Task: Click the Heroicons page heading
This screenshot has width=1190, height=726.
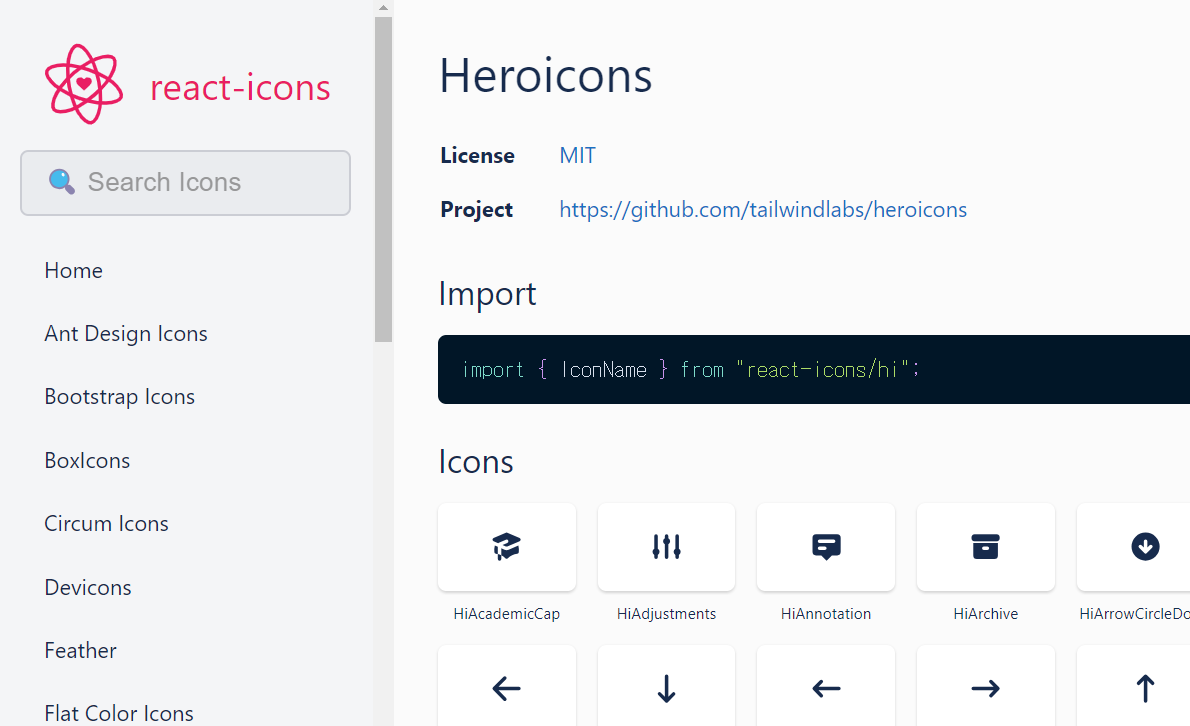Action: pos(546,76)
